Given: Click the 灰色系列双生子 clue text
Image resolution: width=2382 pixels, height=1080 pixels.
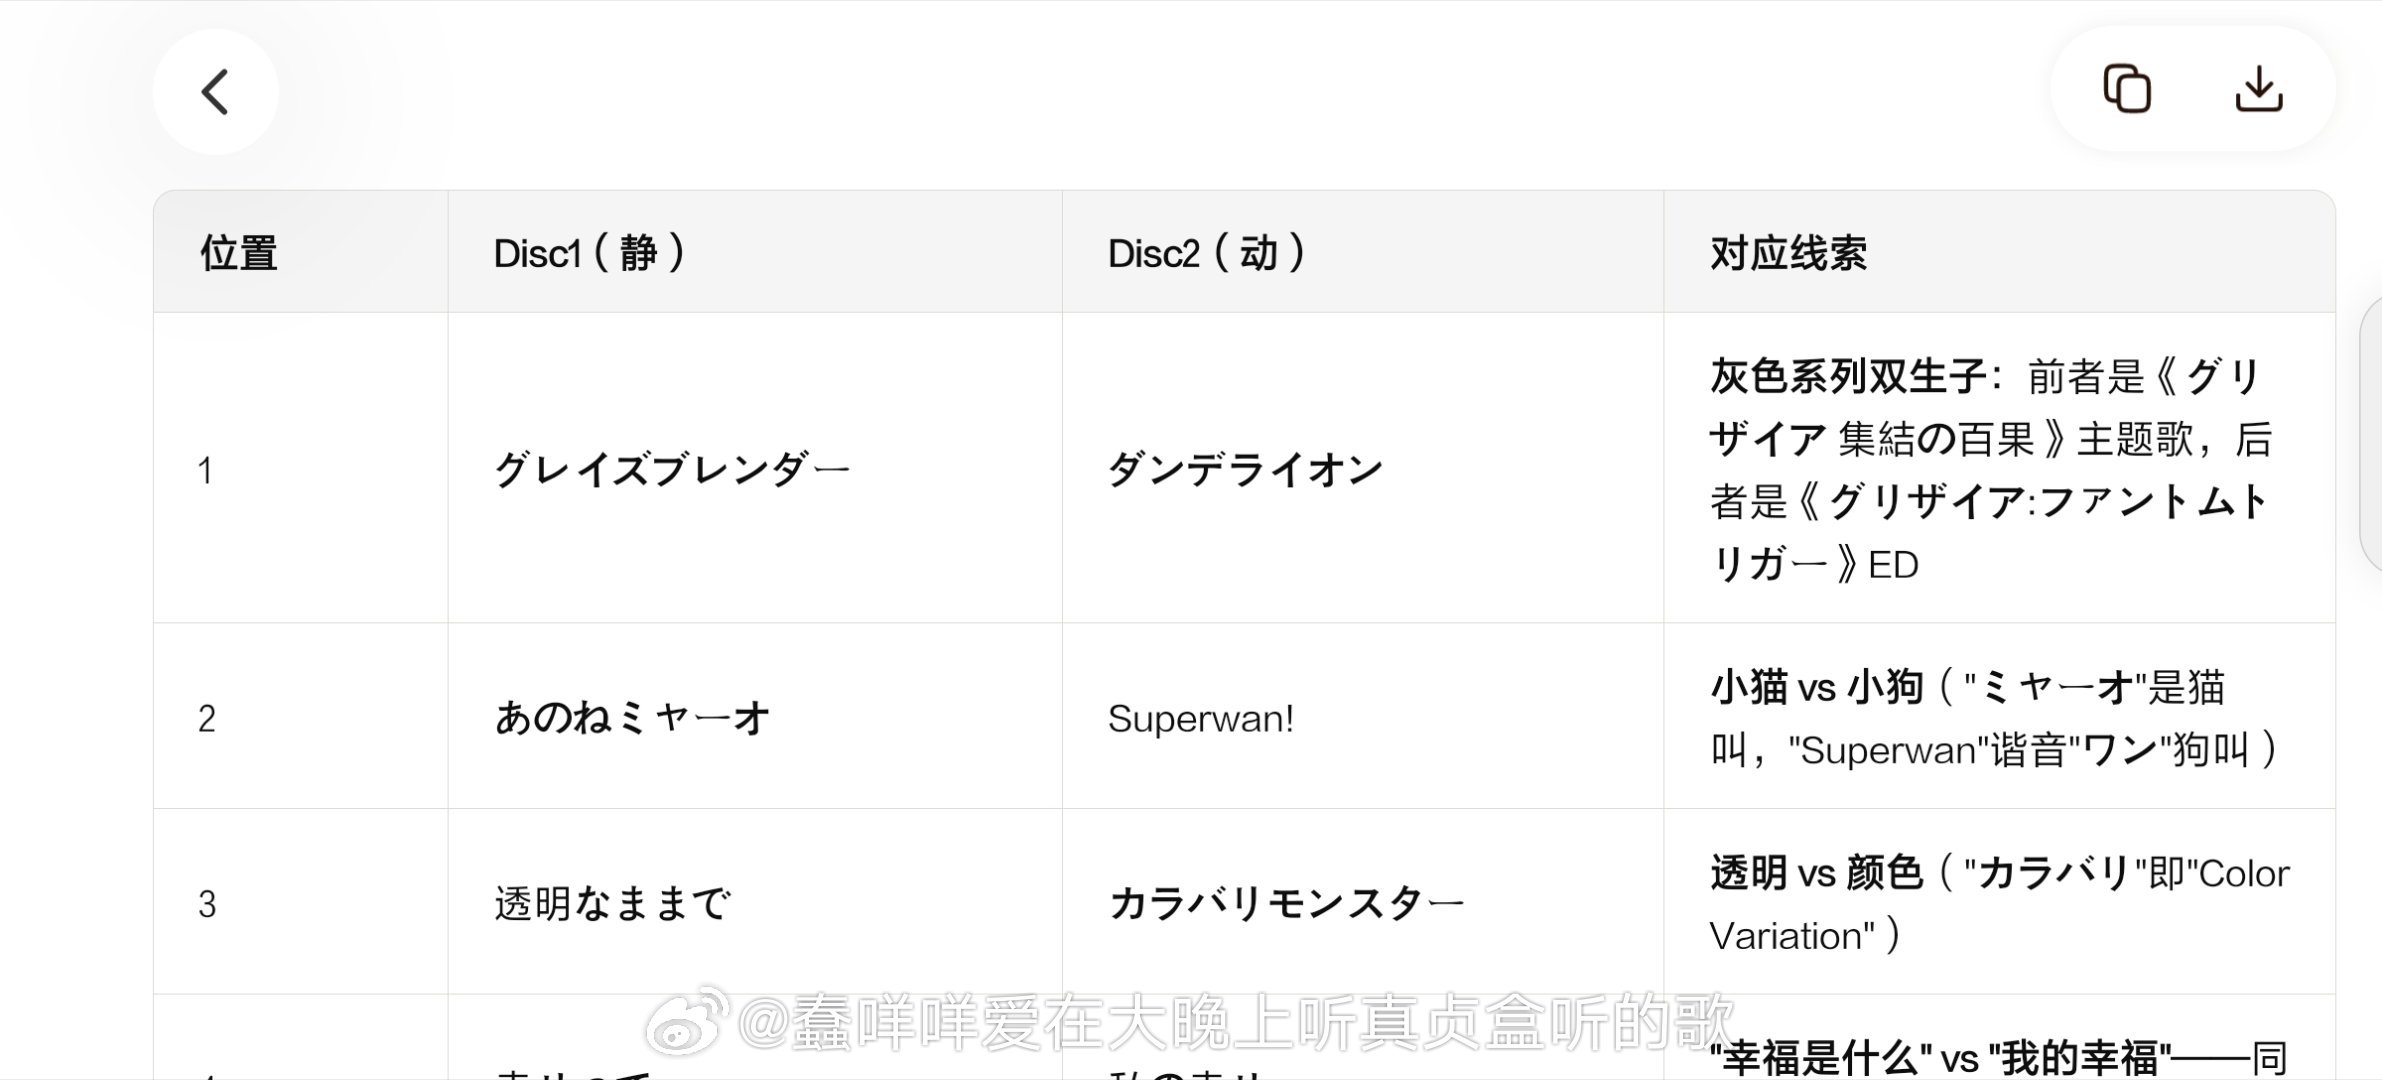Looking at the screenshot, I should pyautogui.click(x=1848, y=377).
